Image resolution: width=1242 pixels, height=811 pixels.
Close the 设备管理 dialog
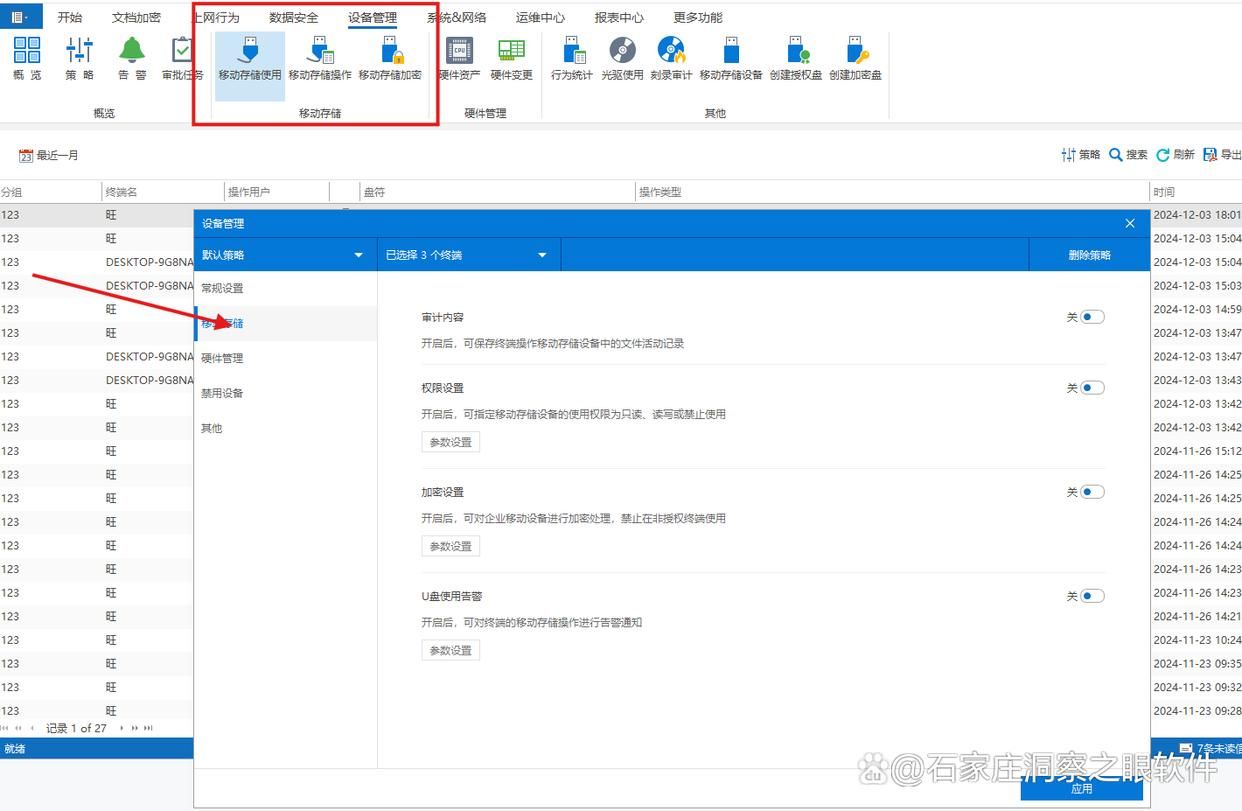coord(1130,223)
